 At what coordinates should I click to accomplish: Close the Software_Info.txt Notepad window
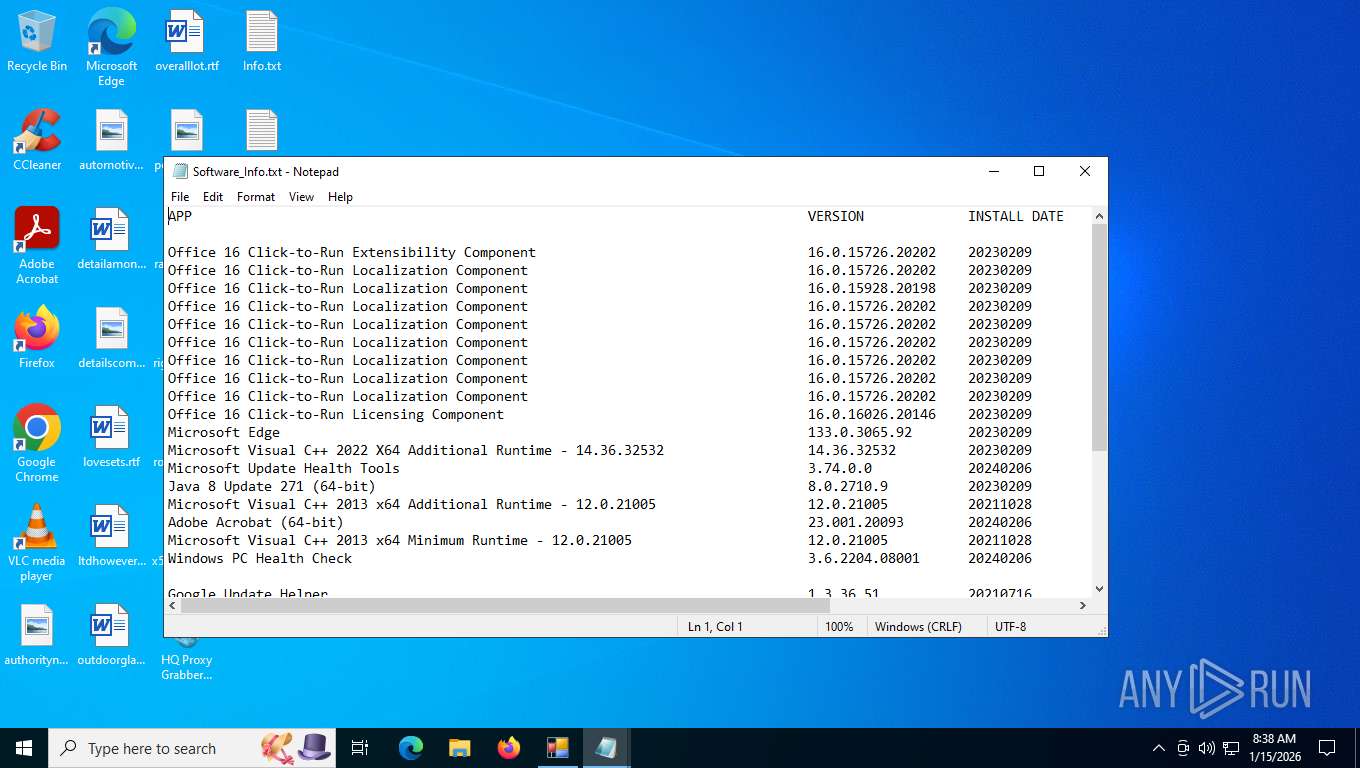click(x=1085, y=171)
